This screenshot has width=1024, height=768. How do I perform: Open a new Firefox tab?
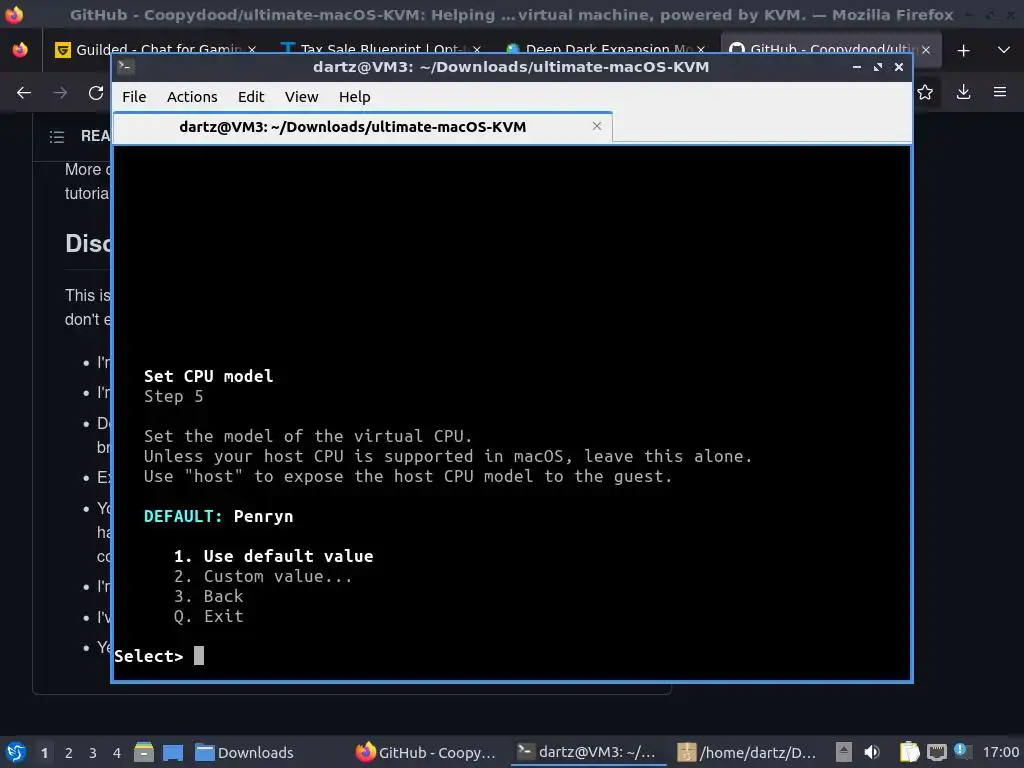point(963,50)
